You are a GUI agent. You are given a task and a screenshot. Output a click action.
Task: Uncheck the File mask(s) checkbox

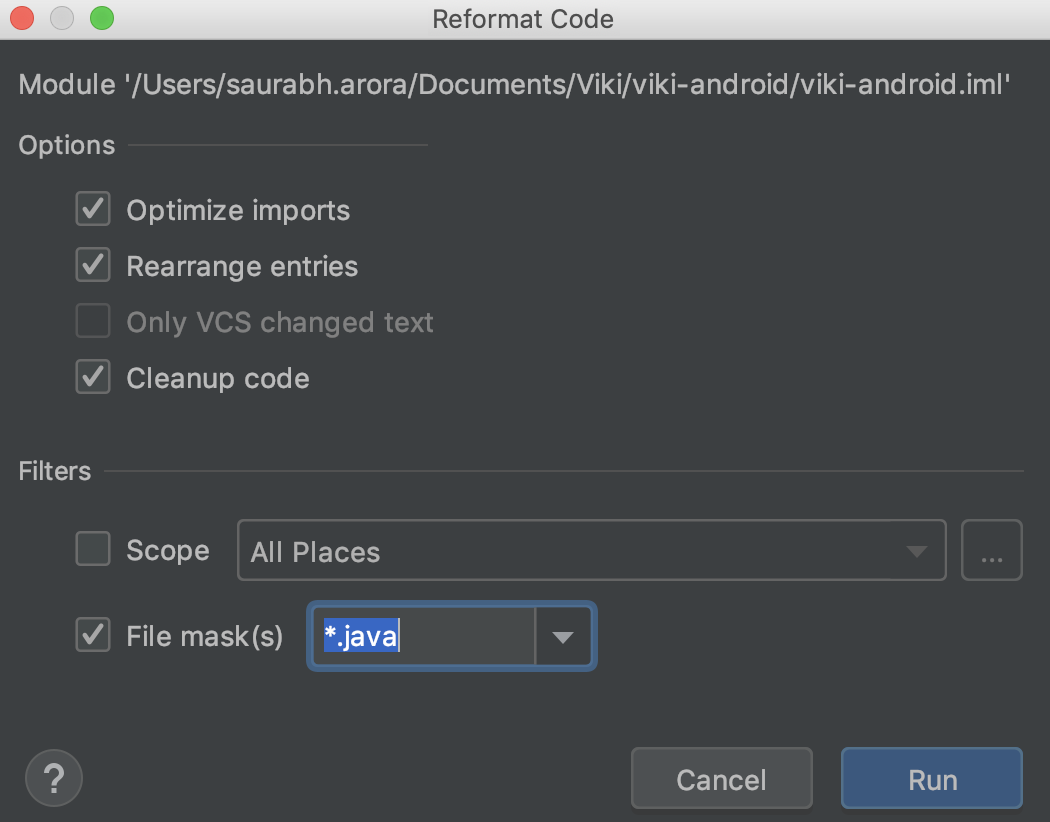92,635
